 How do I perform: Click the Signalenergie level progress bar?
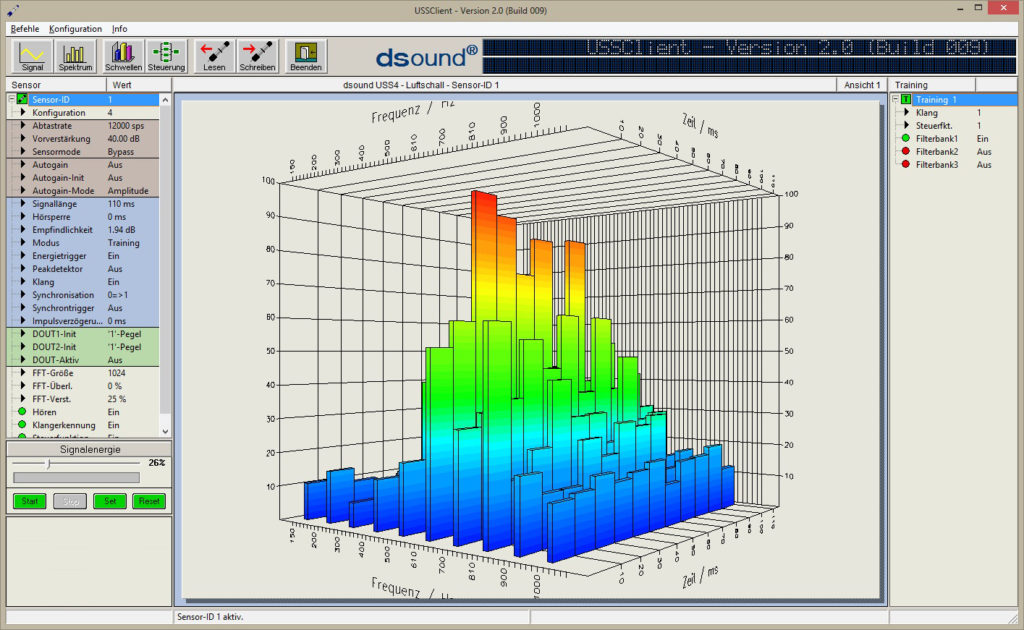76,478
